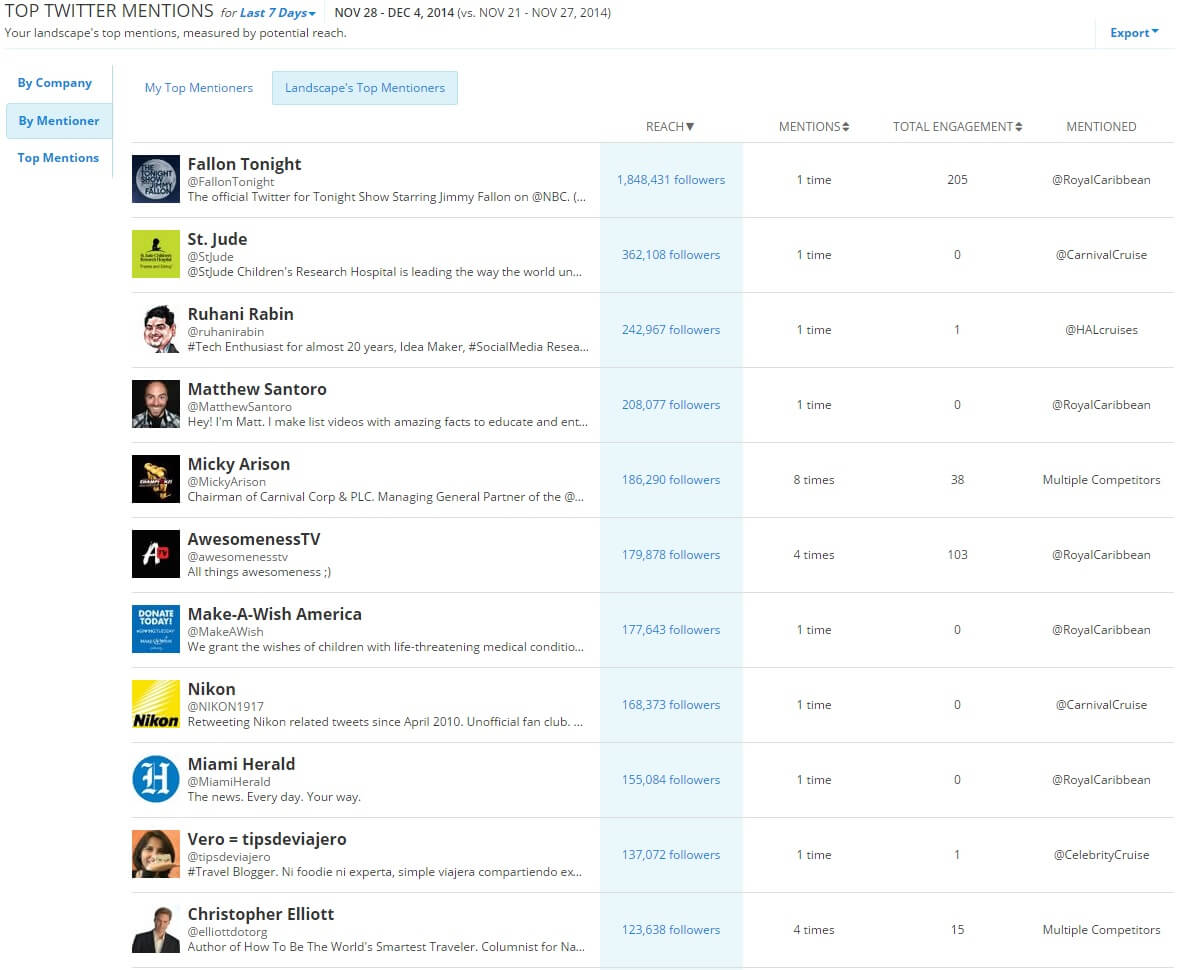Click the @HALcruises mentioned cell
Viewport: 1186px width, 970px height.
pos(1101,330)
